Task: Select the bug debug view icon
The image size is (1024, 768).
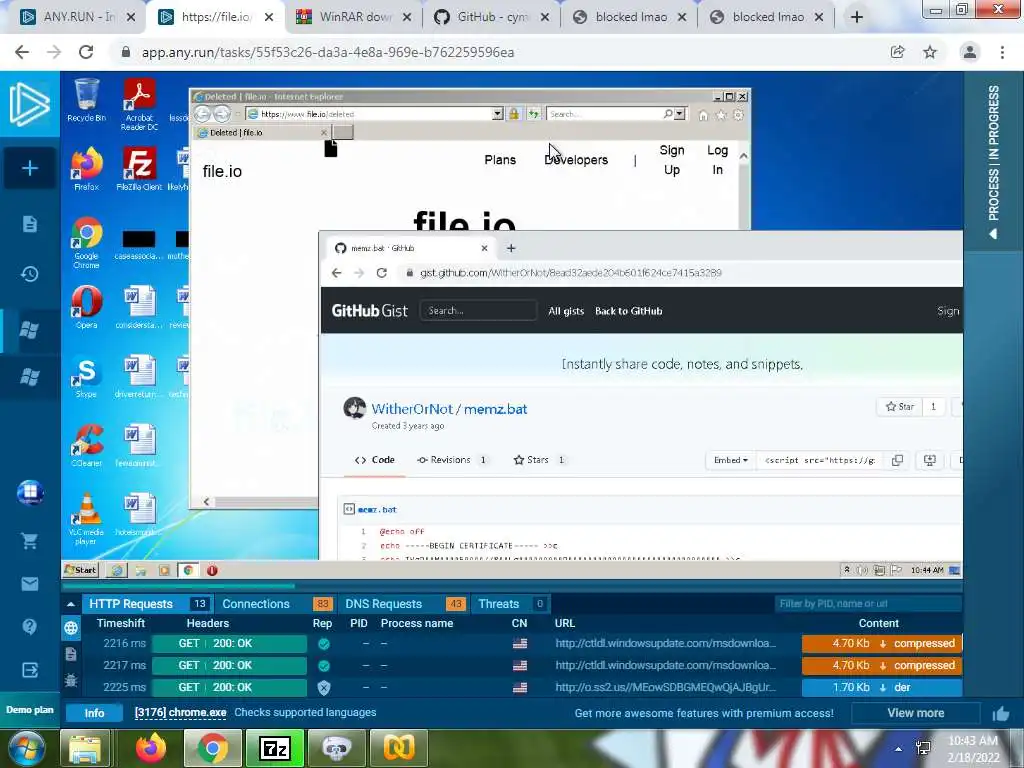Action: [x=71, y=680]
